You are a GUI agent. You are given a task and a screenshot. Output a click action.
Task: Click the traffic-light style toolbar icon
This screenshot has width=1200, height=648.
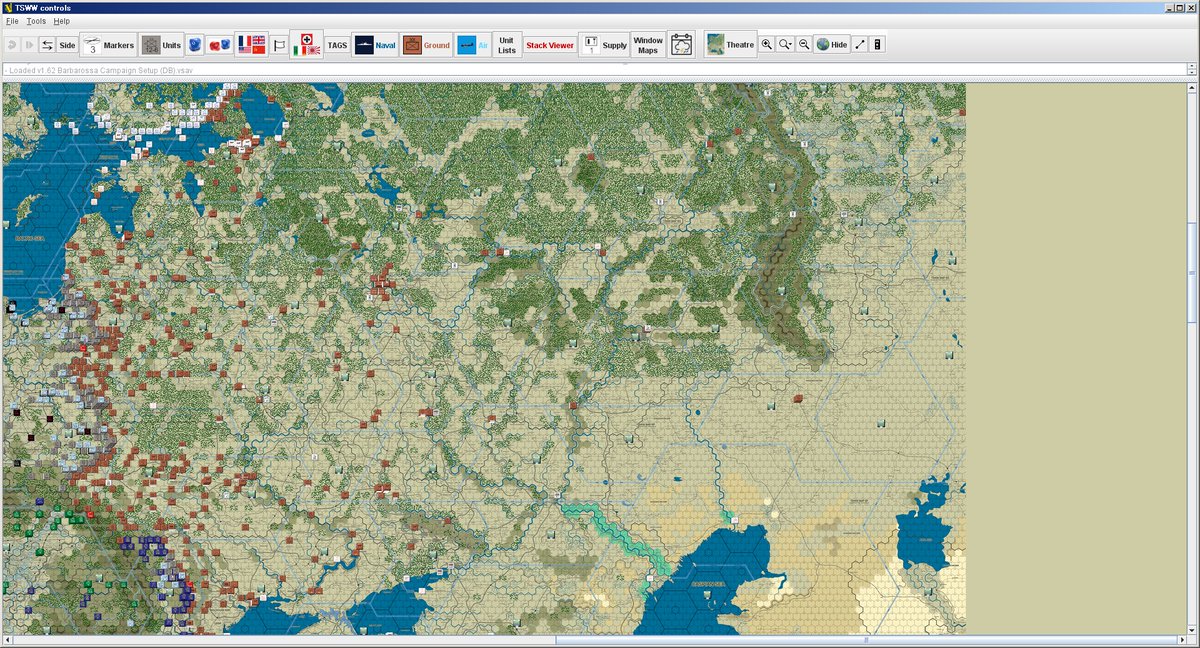pos(877,45)
